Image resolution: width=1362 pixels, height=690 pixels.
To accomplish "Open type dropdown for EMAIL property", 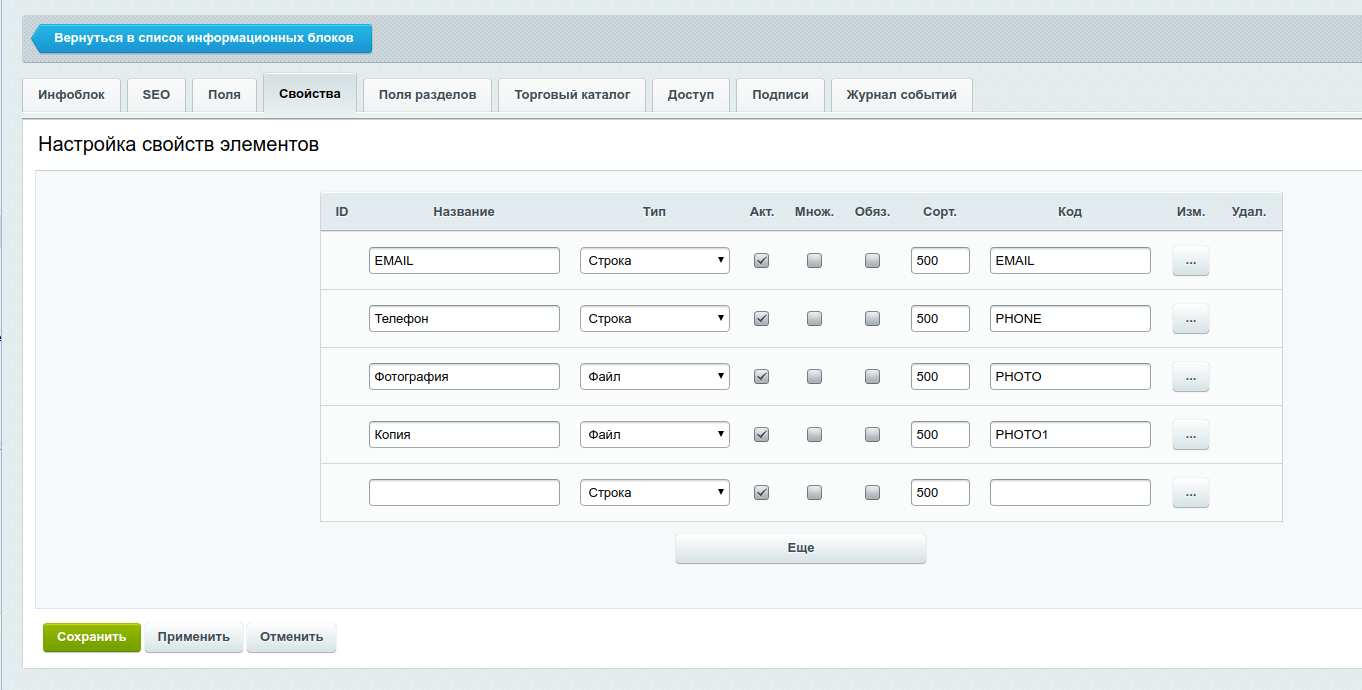I will tap(655, 261).
